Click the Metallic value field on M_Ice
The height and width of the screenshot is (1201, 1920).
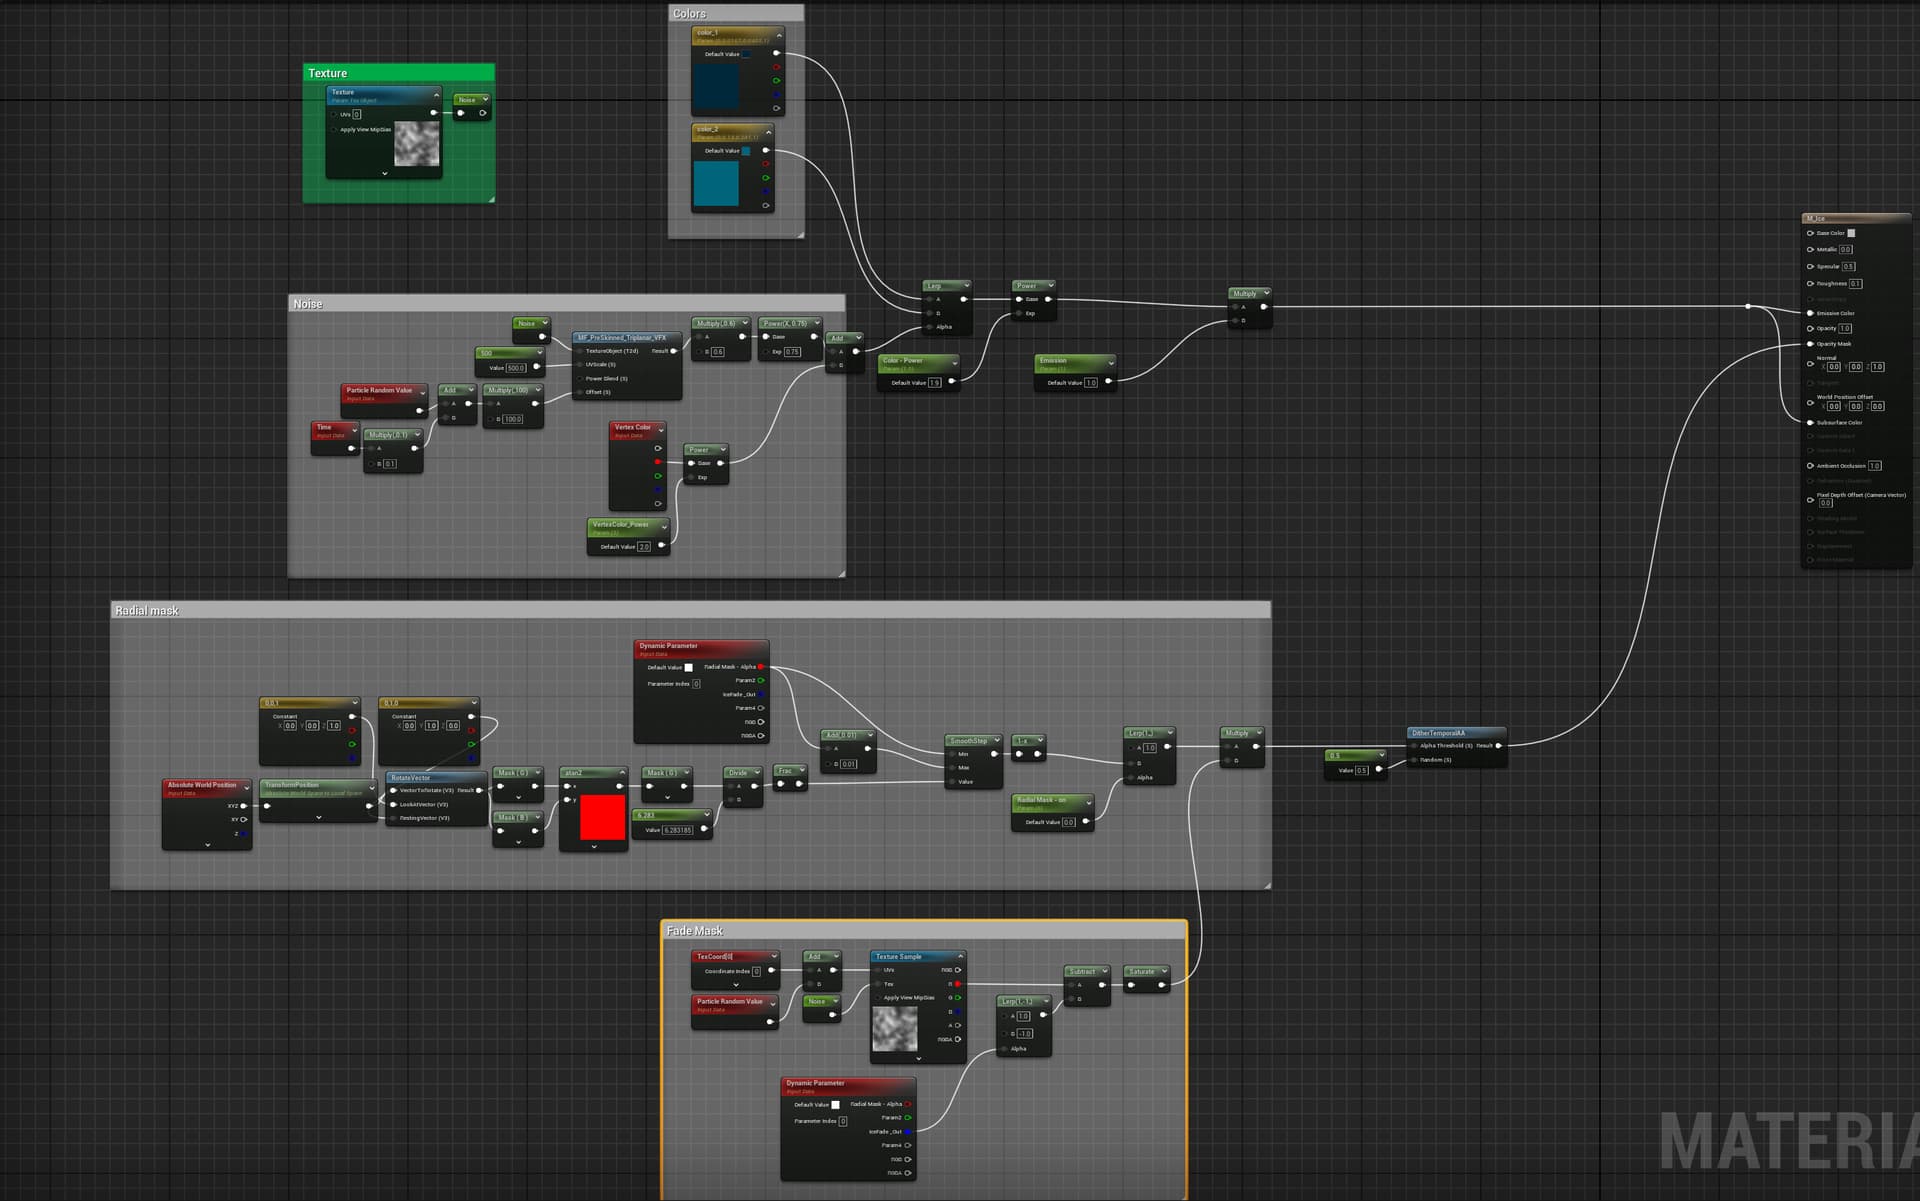pyautogui.click(x=1846, y=249)
